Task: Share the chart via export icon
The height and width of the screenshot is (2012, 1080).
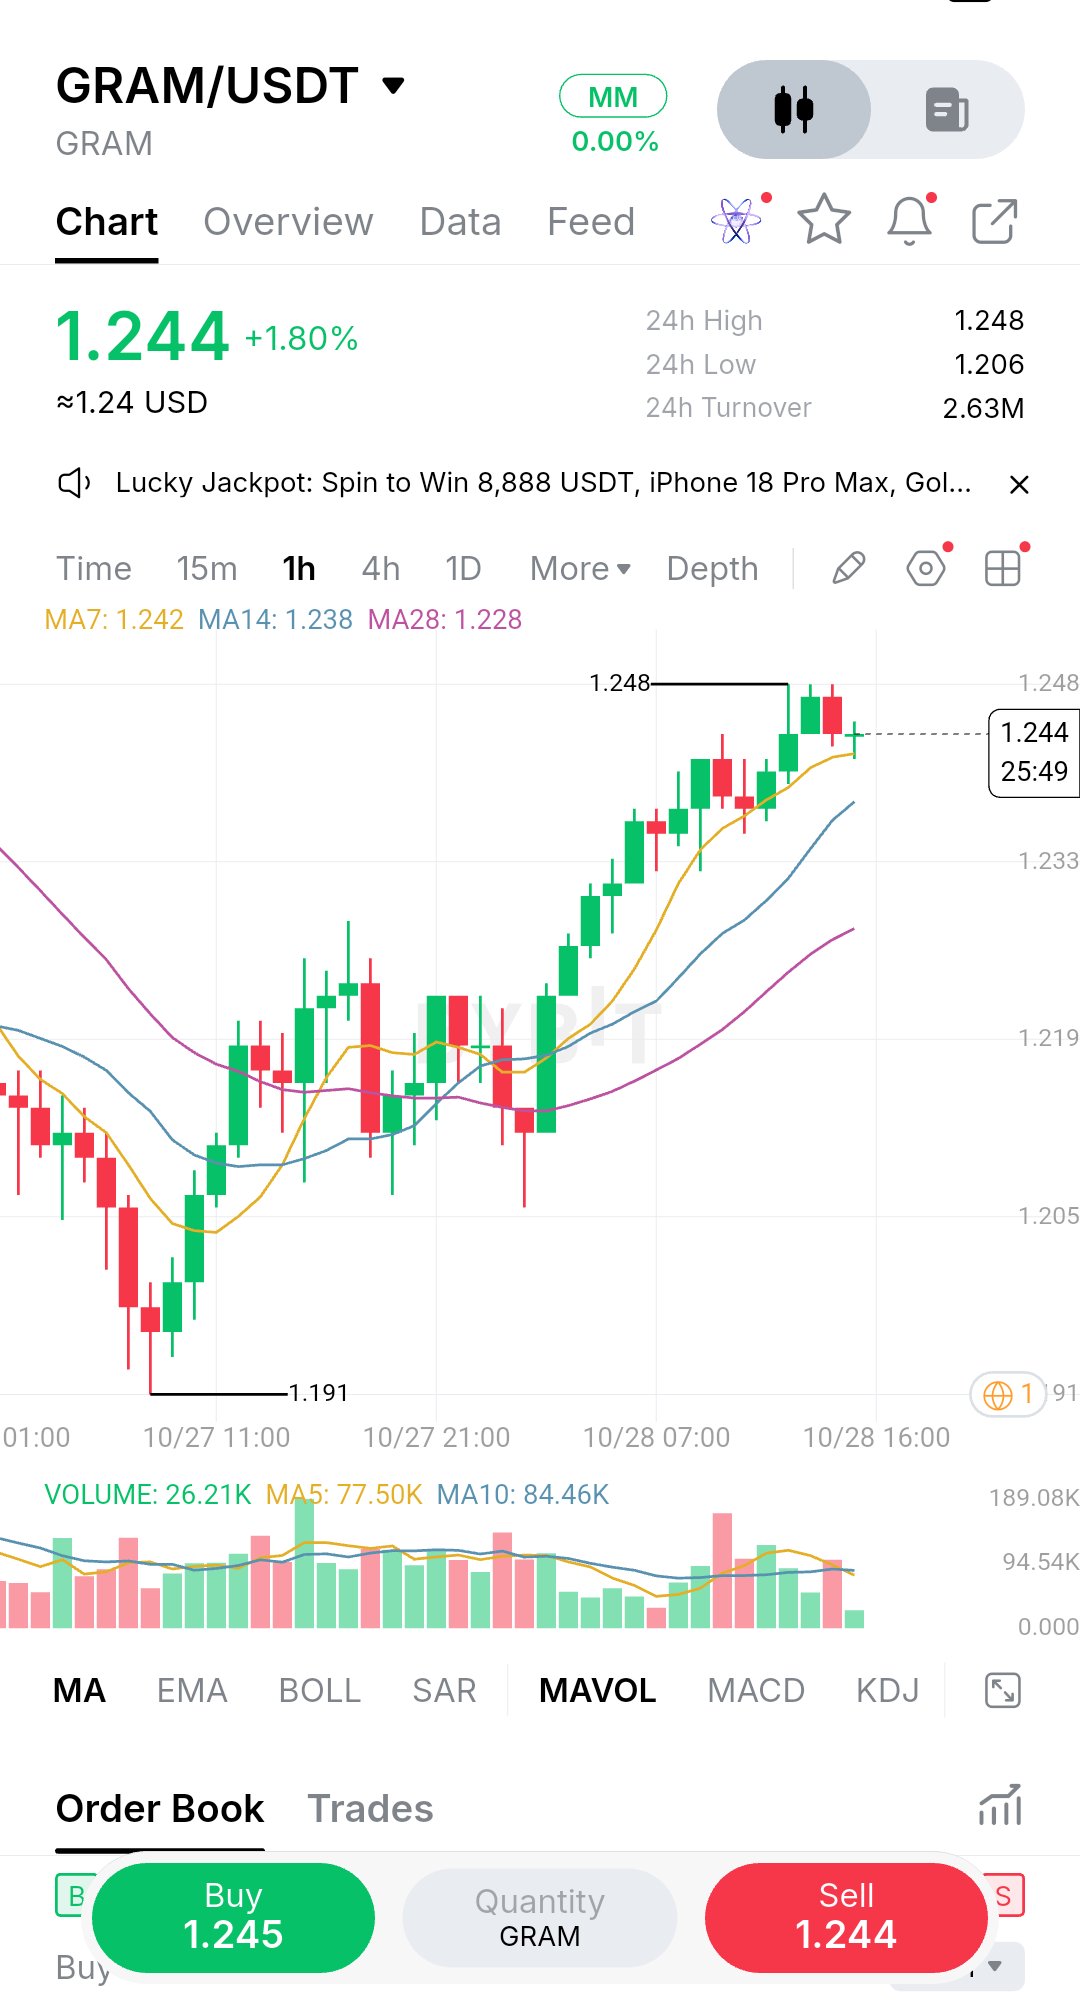Action: (x=995, y=221)
